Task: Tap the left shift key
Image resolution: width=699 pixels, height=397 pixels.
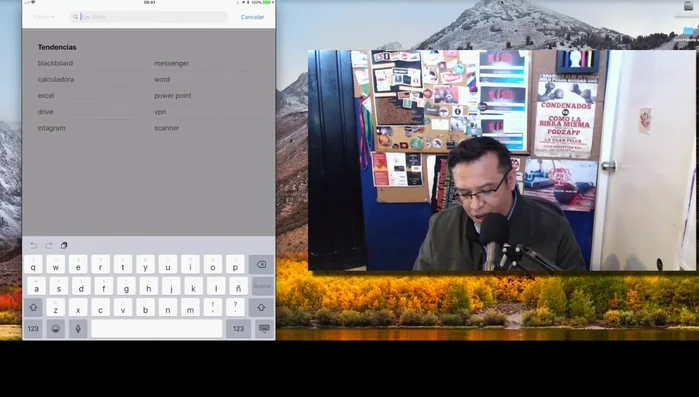Action: (x=33, y=307)
